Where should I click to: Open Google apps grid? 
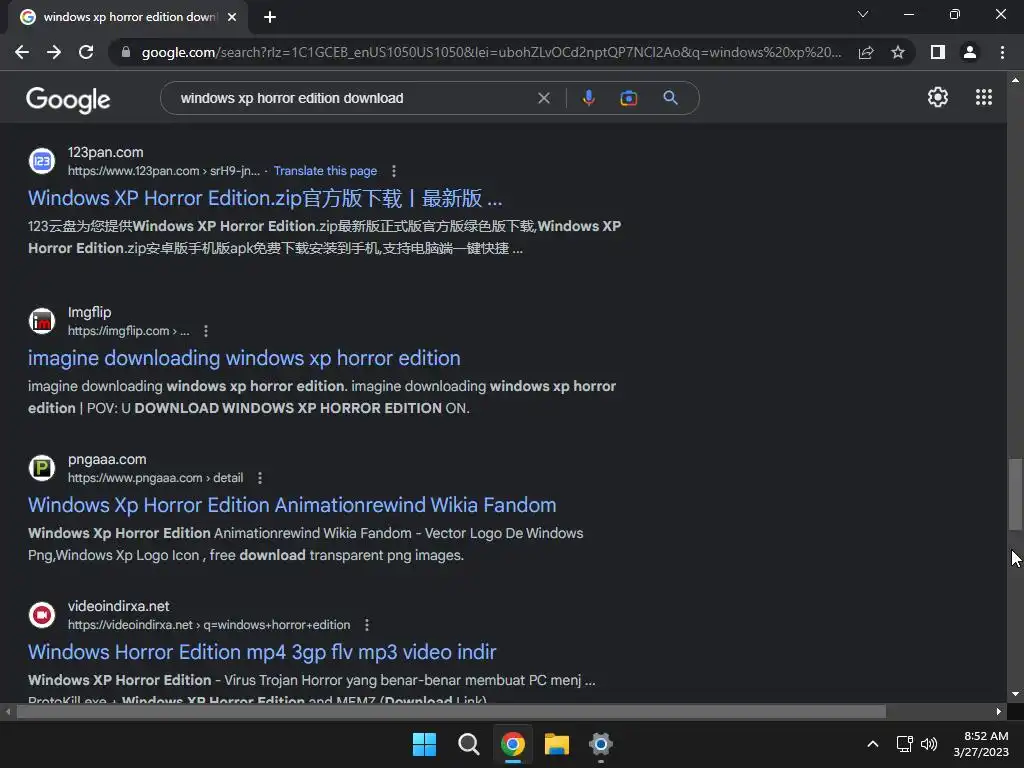pos(984,97)
